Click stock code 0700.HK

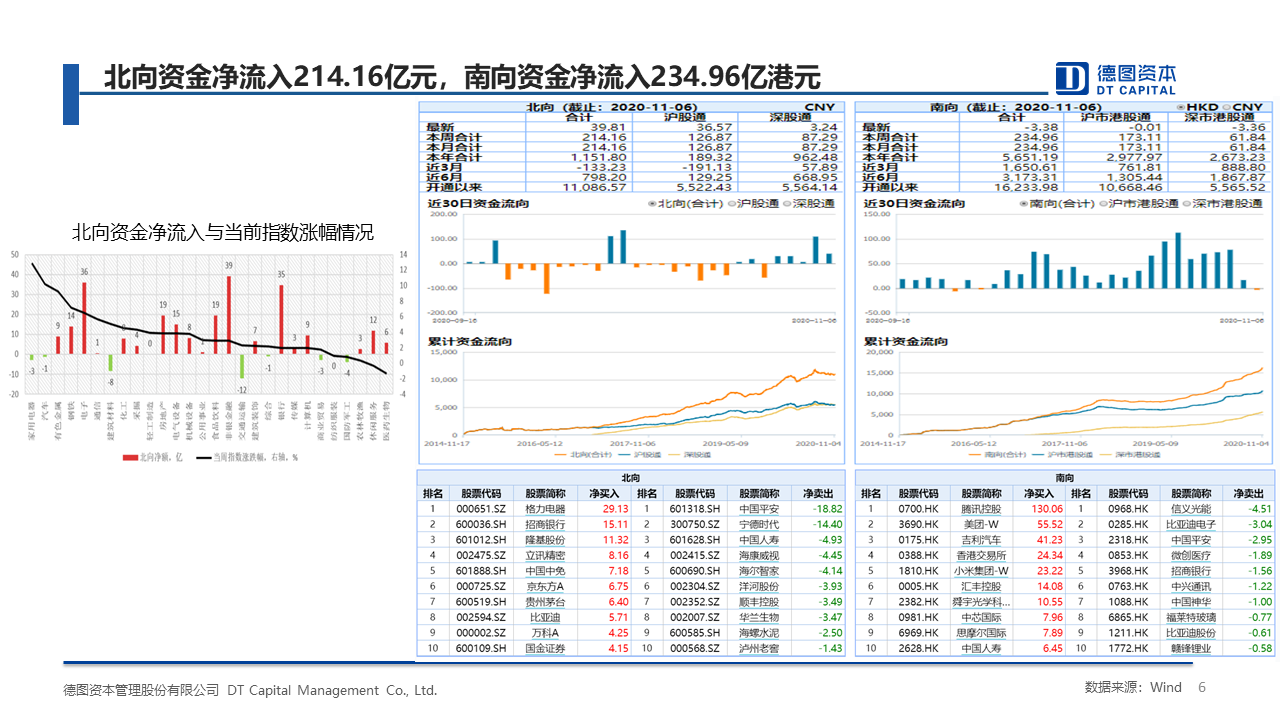click(918, 508)
